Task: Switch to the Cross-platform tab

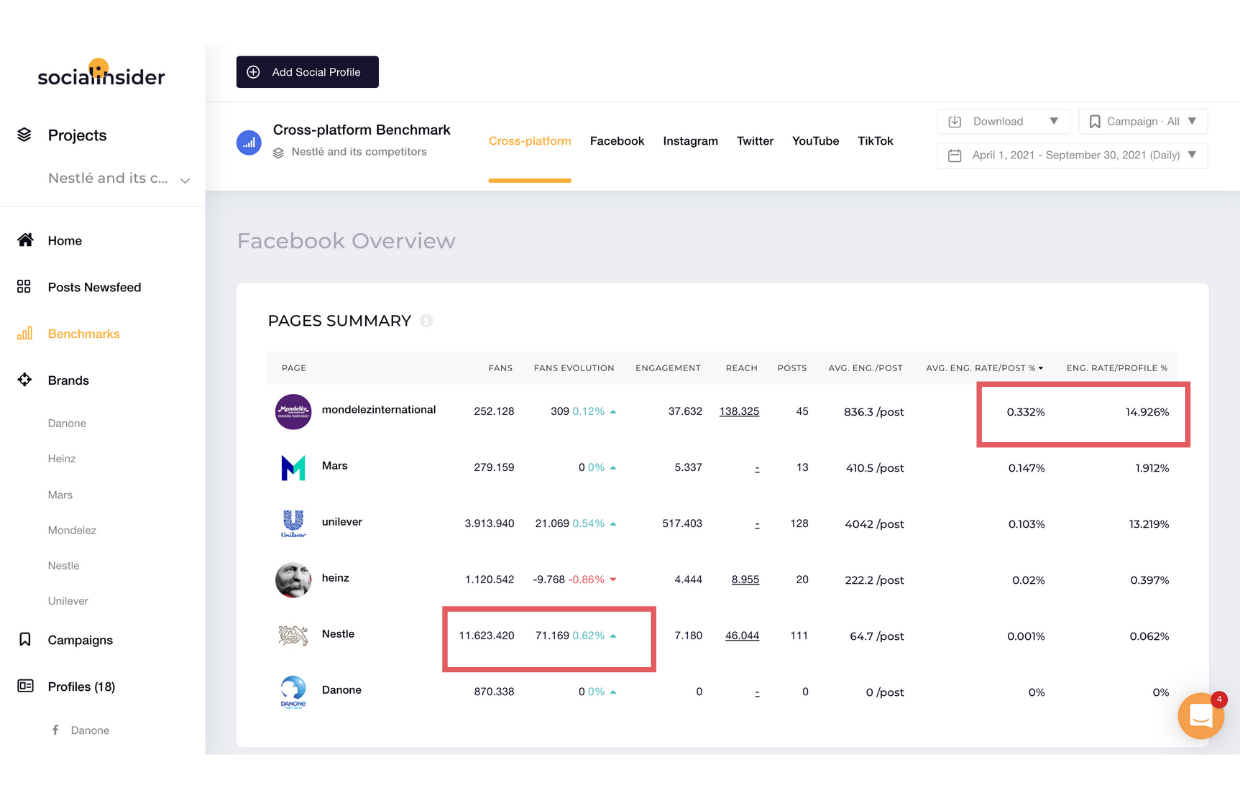Action: coord(530,141)
